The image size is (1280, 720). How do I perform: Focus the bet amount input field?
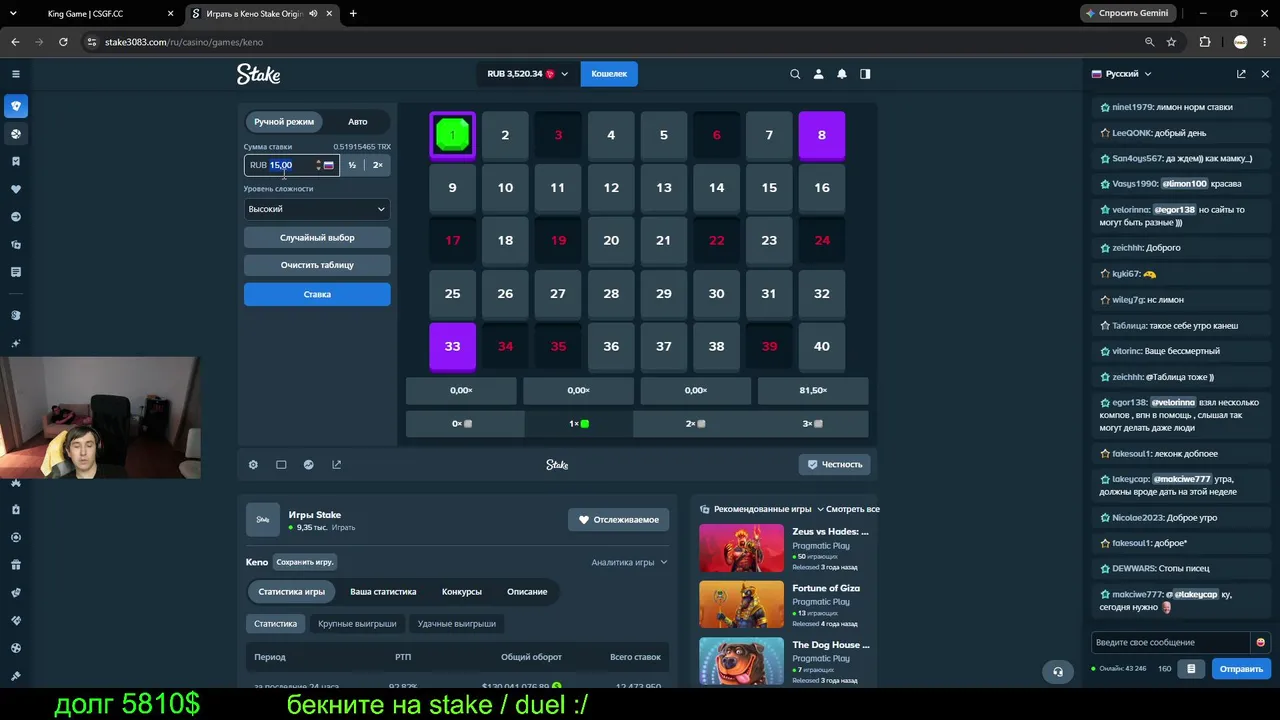pos(290,165)
